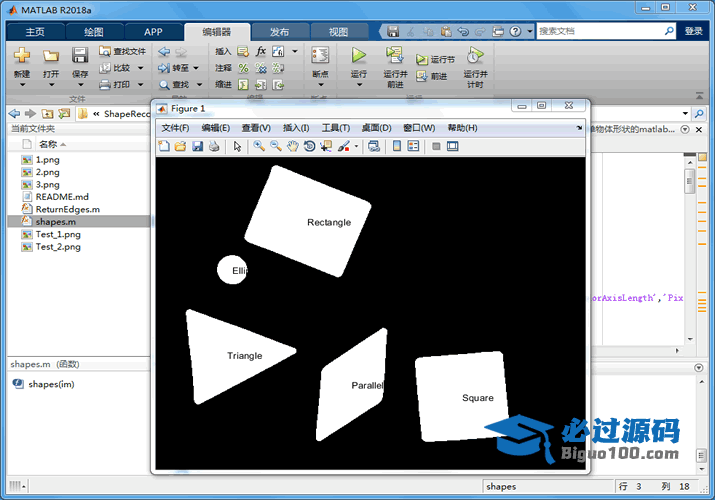The width and height of the screenshot is (715, 500).
Task: Select the Data Cursor tool
Action: click(x=326, y=146)
